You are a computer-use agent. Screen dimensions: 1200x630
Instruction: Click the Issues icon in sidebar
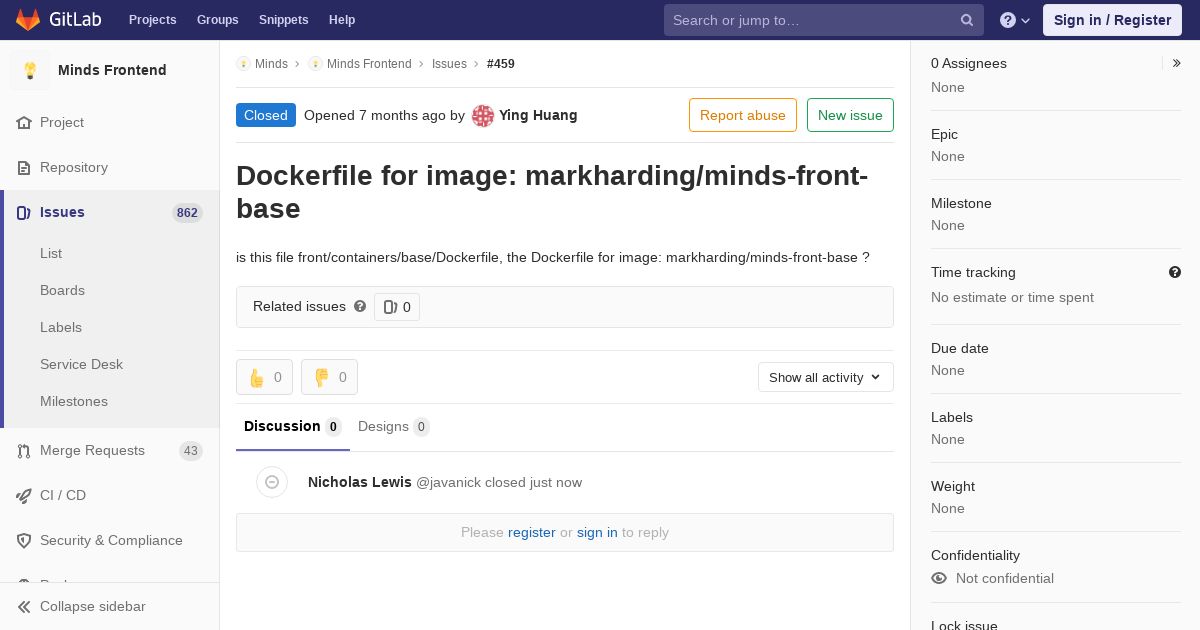coord(24,213)
